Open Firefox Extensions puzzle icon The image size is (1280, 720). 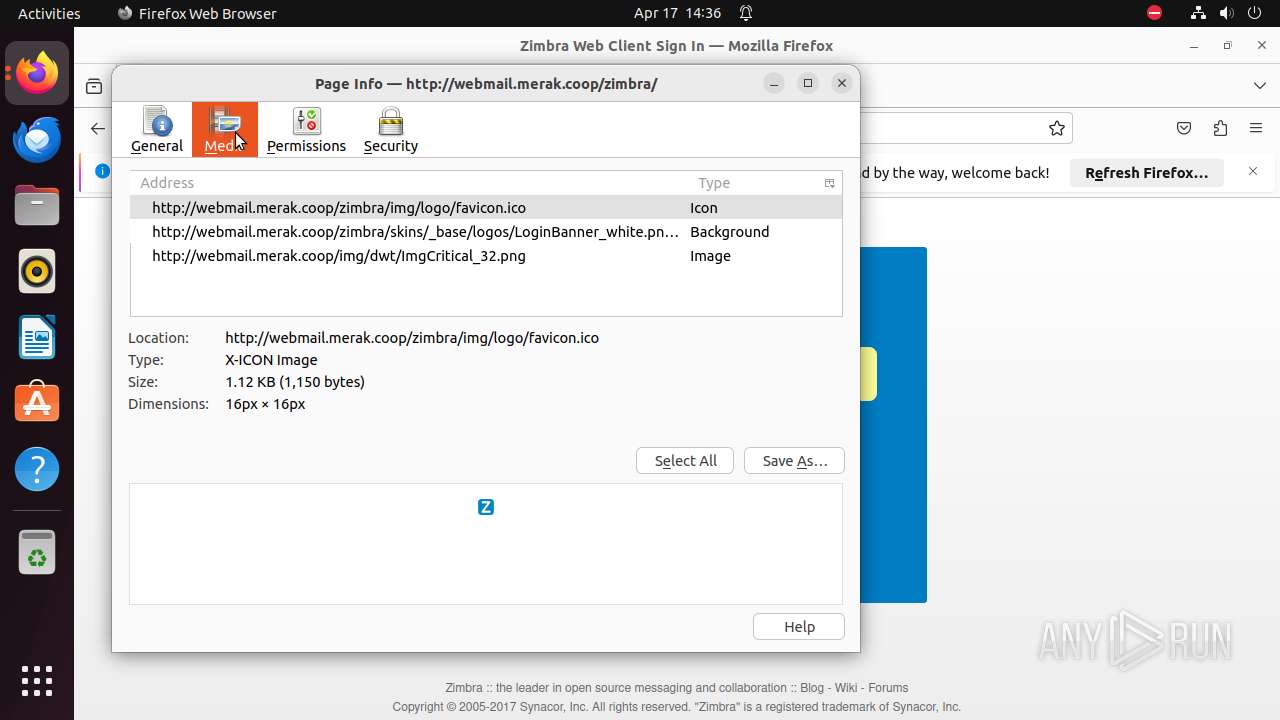(x=1220, y=128)
